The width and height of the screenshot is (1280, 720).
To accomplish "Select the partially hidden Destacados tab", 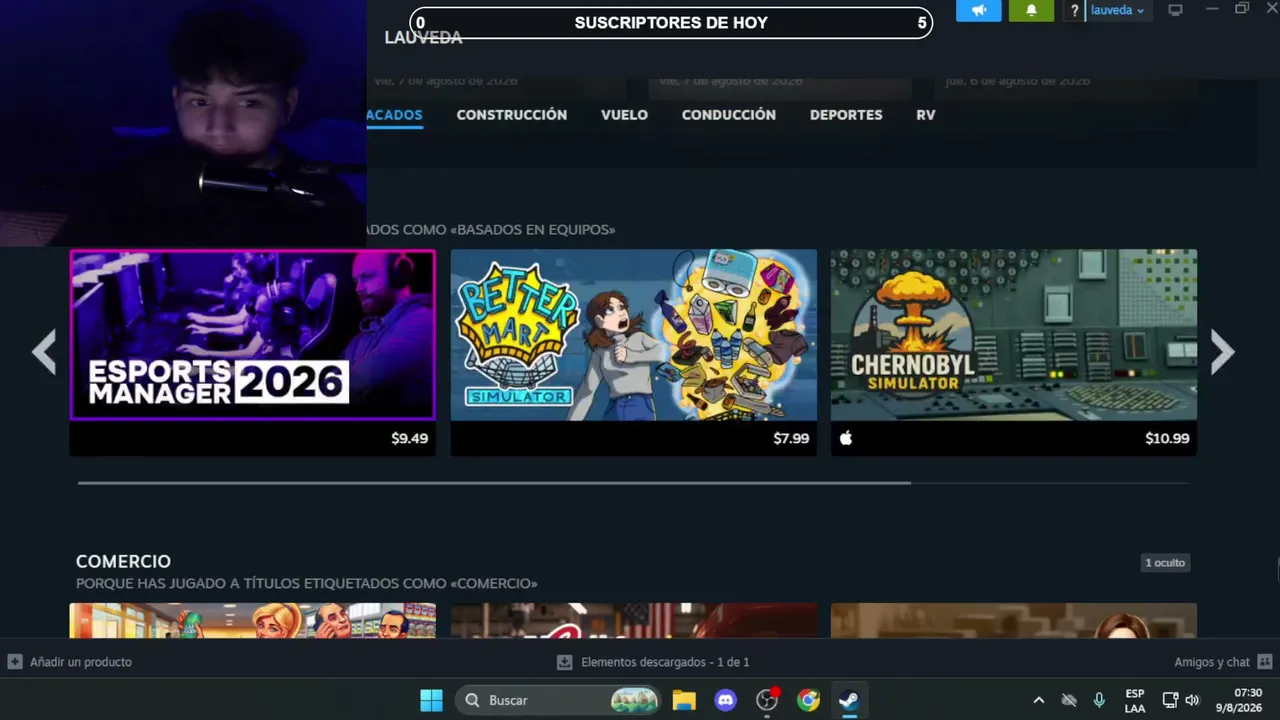I will point(395,115).
